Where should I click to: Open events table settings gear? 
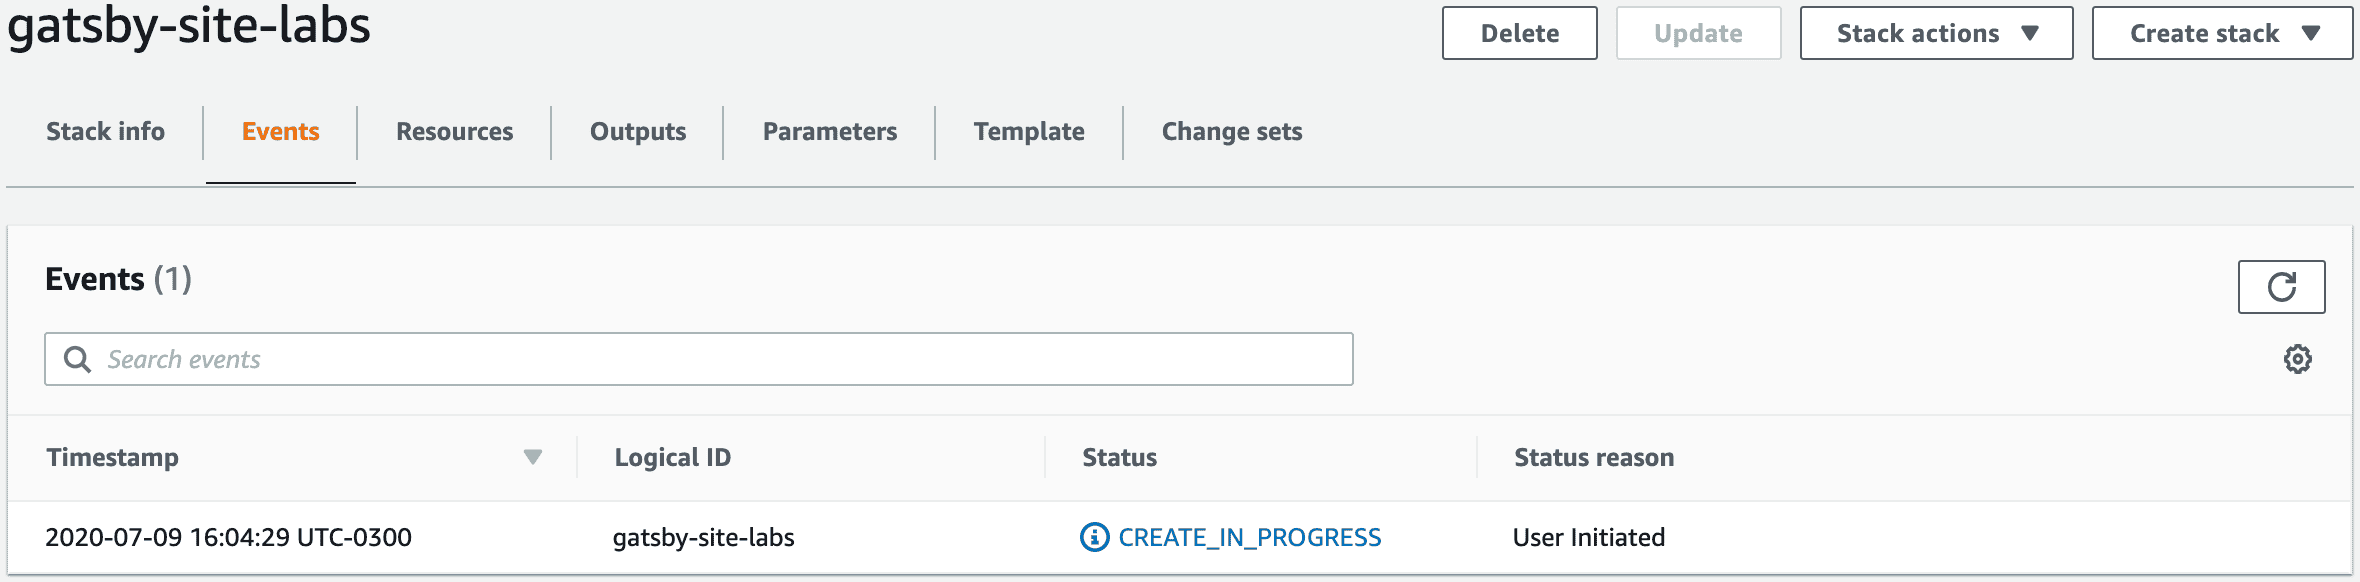[2297, 359]
